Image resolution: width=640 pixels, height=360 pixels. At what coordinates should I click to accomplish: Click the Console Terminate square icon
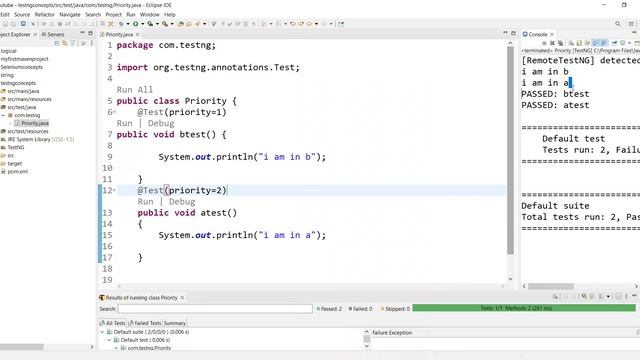[x=544, y=43]
